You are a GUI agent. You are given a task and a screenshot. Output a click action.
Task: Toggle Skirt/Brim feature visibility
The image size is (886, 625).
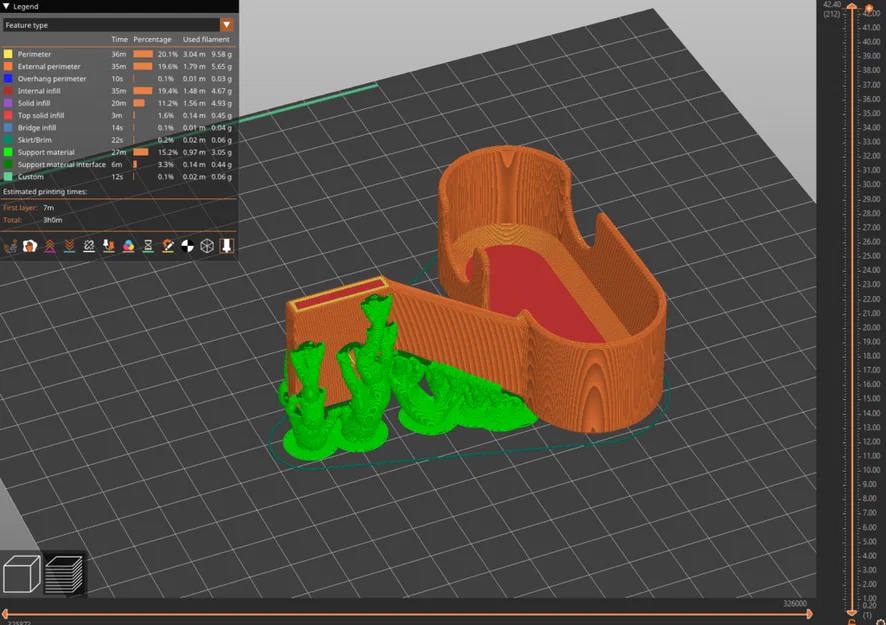coord(118,140)
